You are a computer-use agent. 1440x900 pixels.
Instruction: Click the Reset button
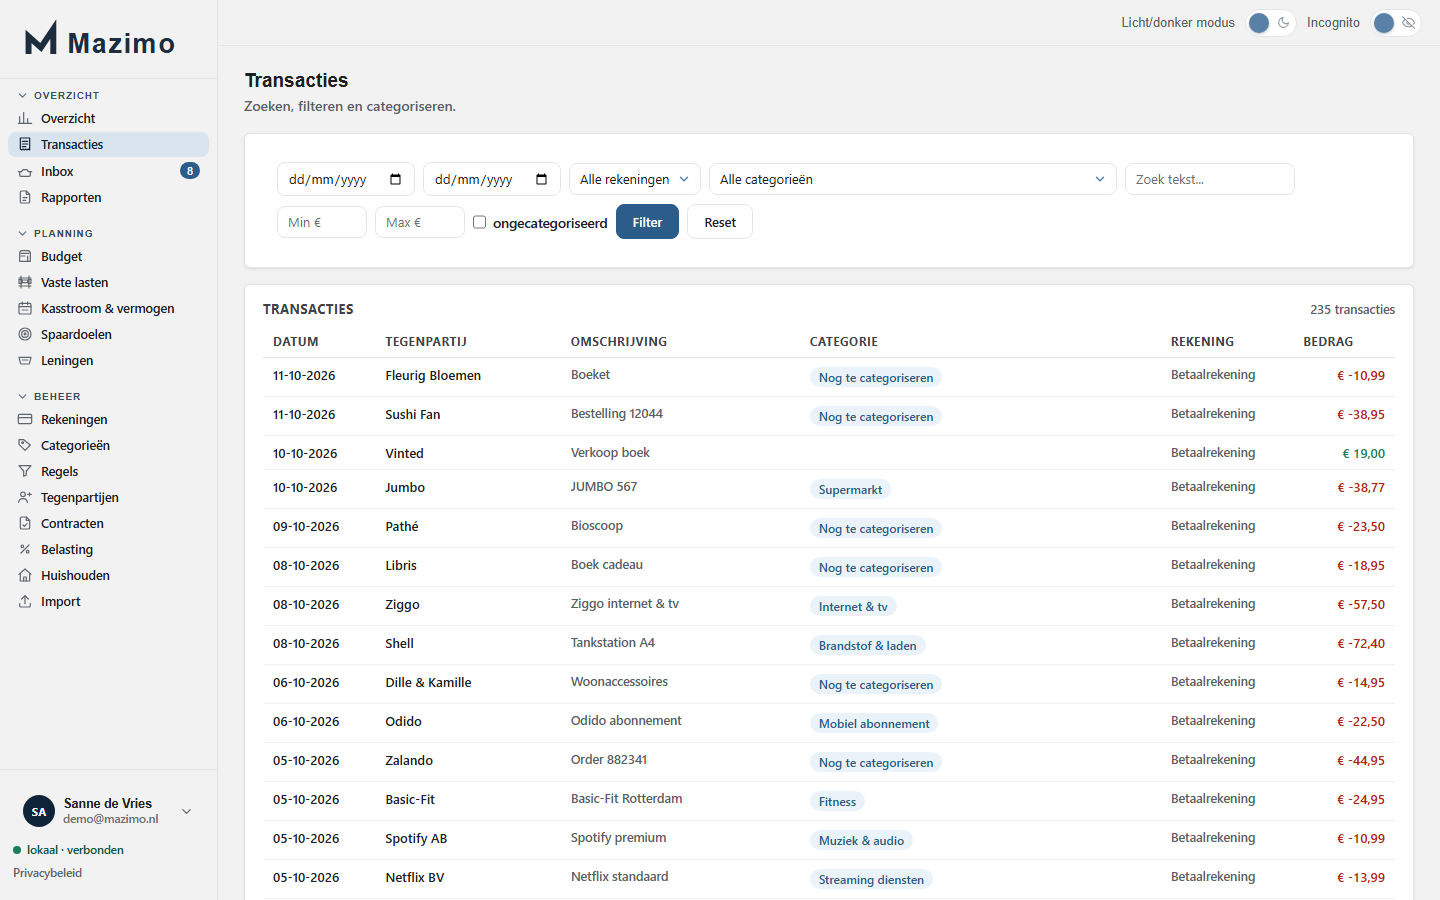pos(720,222)
